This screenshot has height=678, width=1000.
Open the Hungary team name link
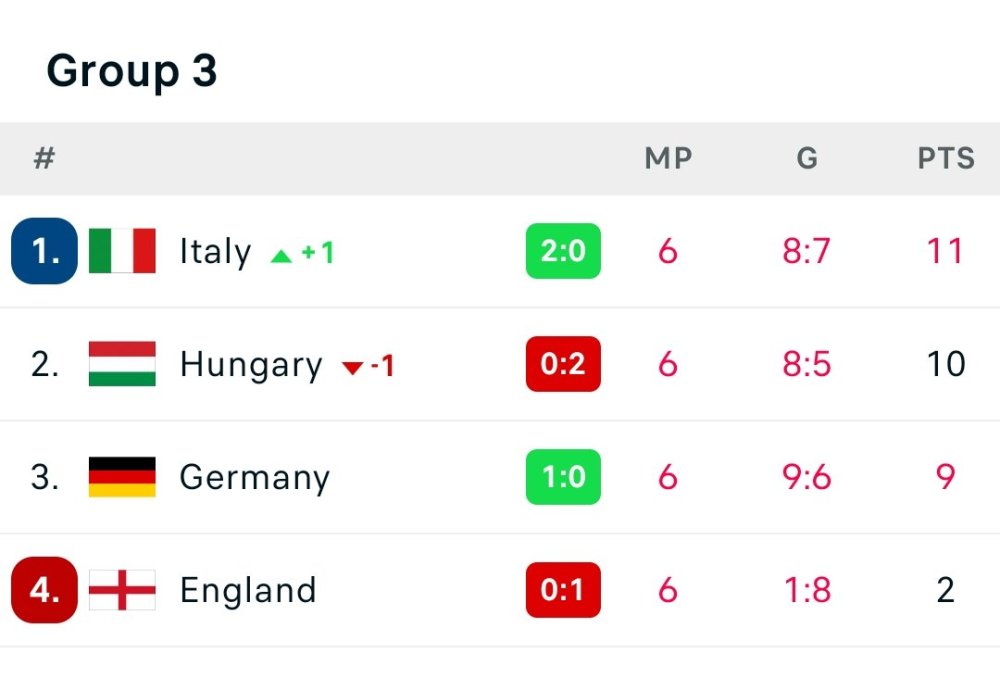click(251, 364)
